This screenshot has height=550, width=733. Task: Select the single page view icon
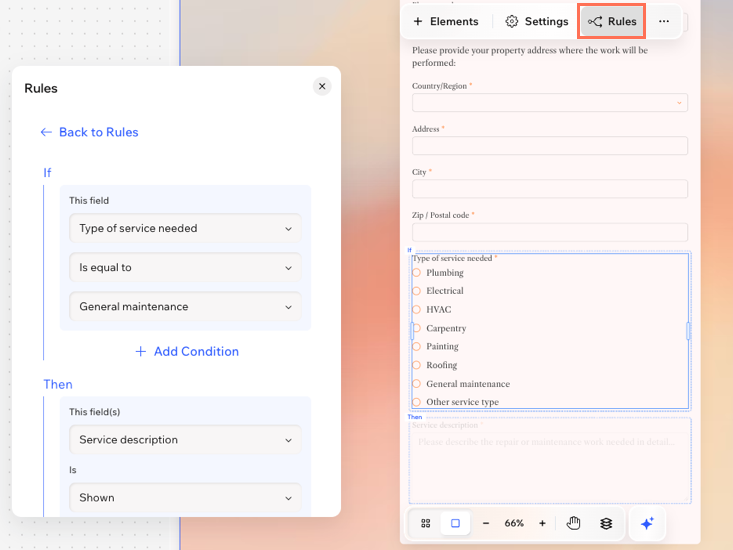(x=455, y=523)
